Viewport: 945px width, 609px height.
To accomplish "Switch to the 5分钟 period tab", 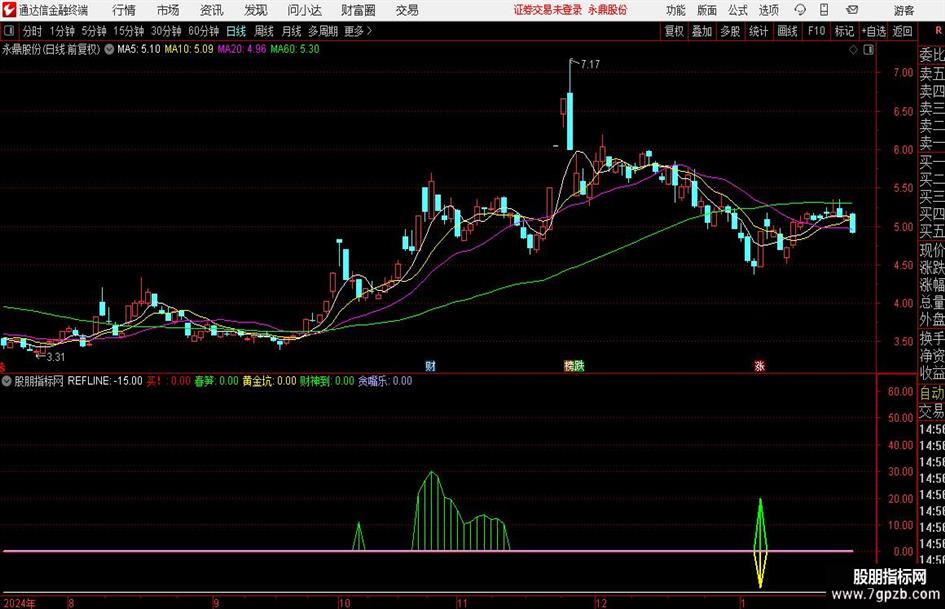I will [93, 31].
